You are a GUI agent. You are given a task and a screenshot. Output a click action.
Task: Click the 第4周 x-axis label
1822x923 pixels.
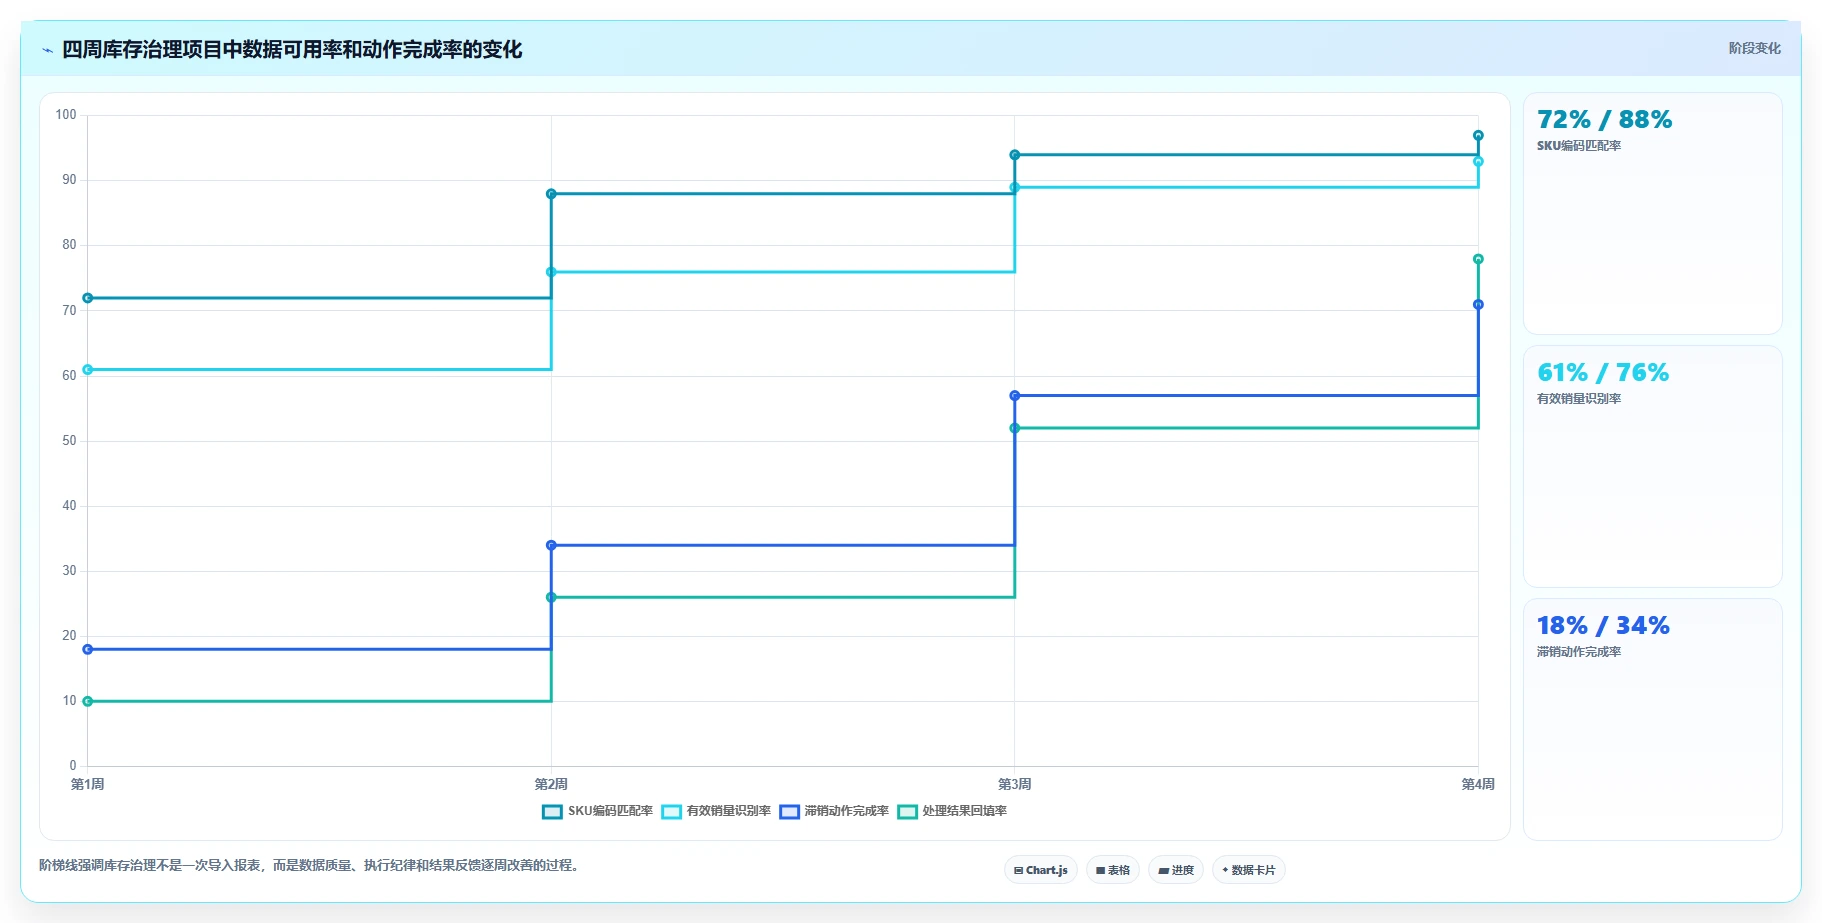pos(1478,784)
